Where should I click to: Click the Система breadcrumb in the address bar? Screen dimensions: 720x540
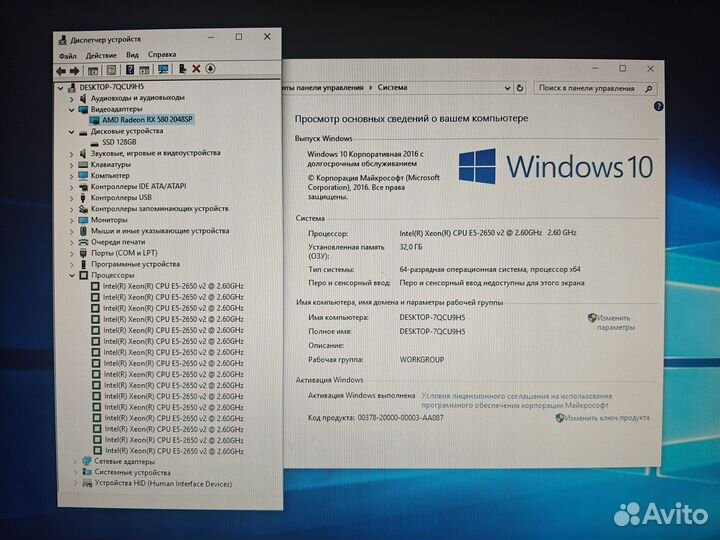click(392, 87)
